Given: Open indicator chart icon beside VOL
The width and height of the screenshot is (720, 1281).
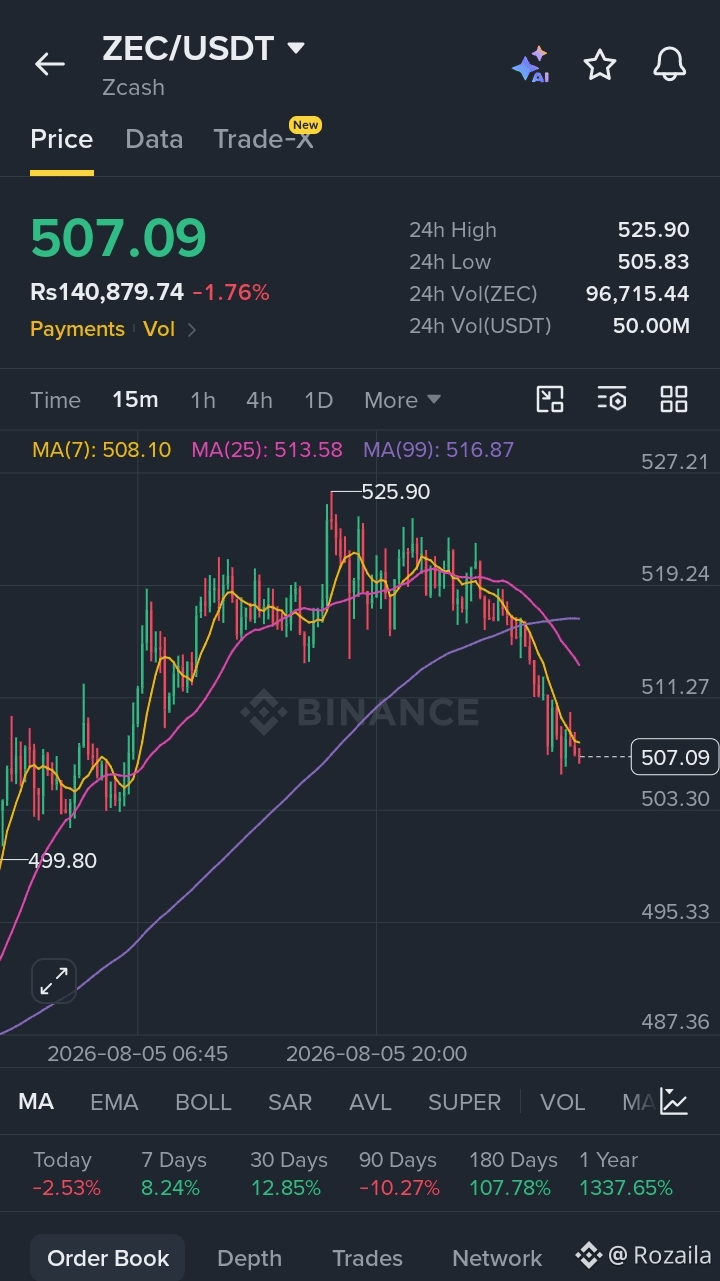Looking at the screenshot, I should [674, 1102].
